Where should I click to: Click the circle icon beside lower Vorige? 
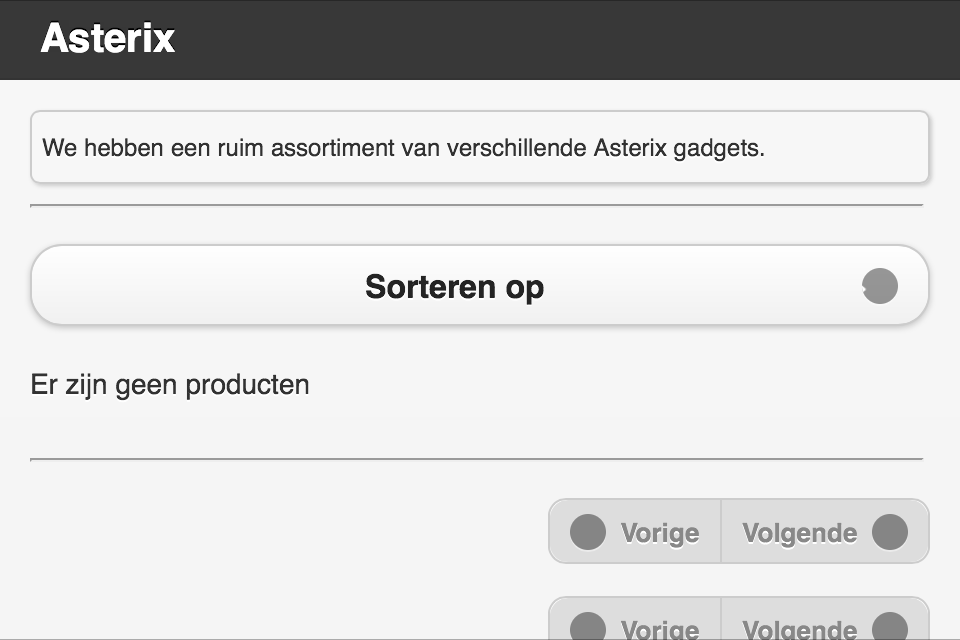pyautogui.click(x=588, y=627)
